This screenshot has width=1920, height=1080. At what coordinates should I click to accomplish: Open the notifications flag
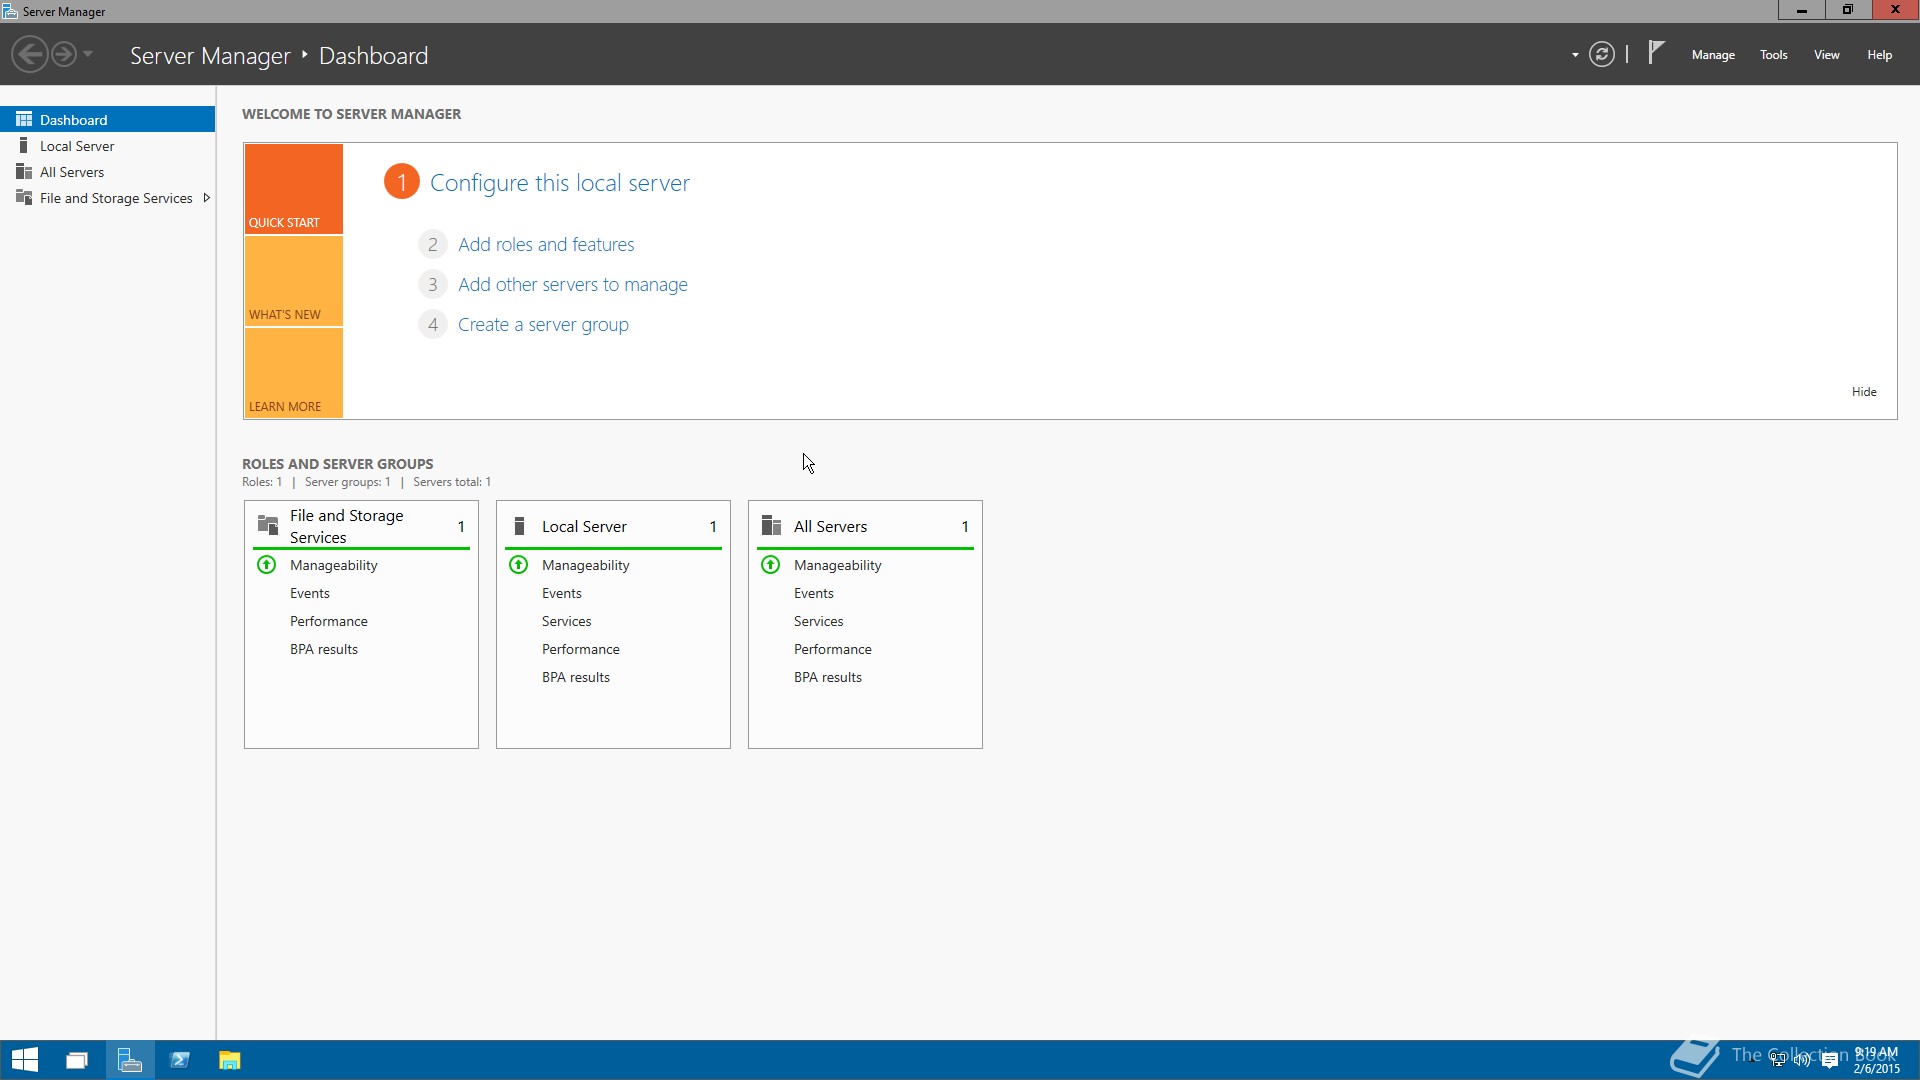1656,52
